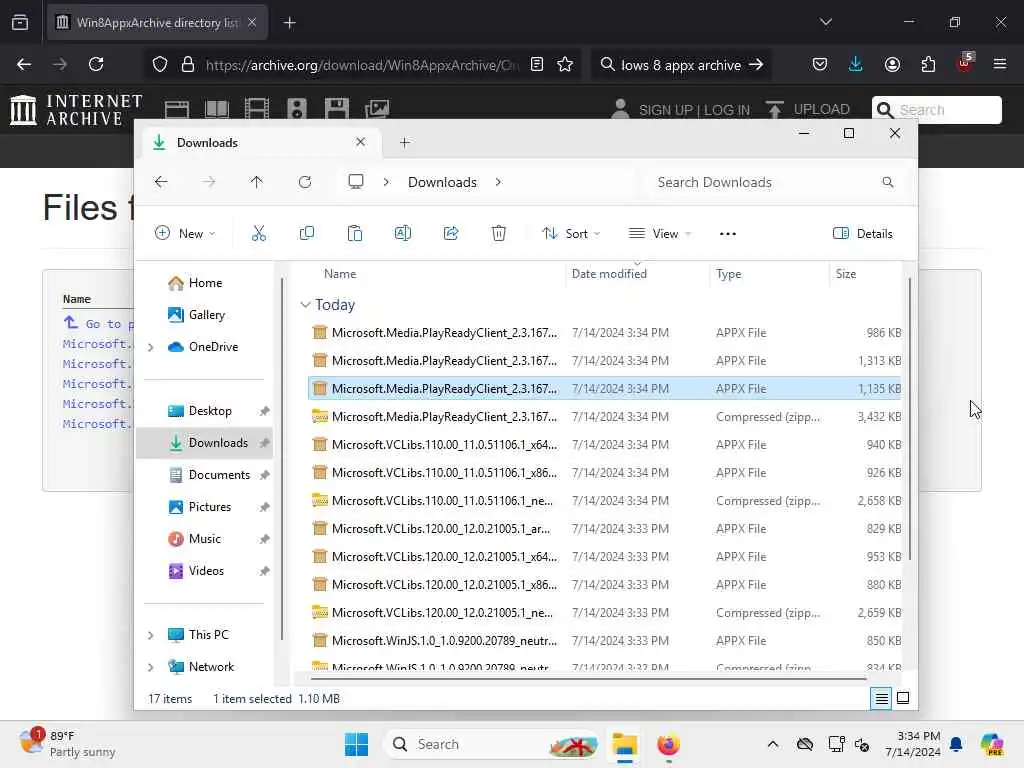Select the Win8AppxArchive Firefox tab
1024x768 pixels.
click(156, 23)
